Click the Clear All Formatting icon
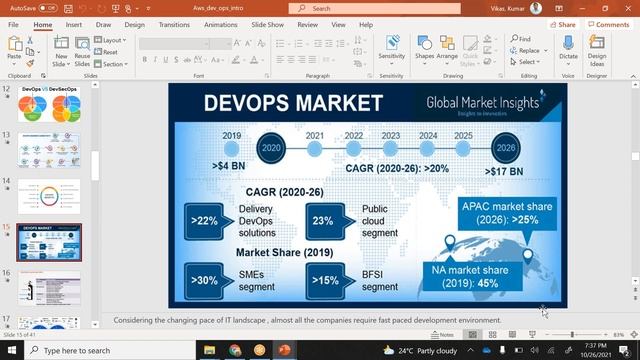Screen dimensions: 640x360 [261, 43]
